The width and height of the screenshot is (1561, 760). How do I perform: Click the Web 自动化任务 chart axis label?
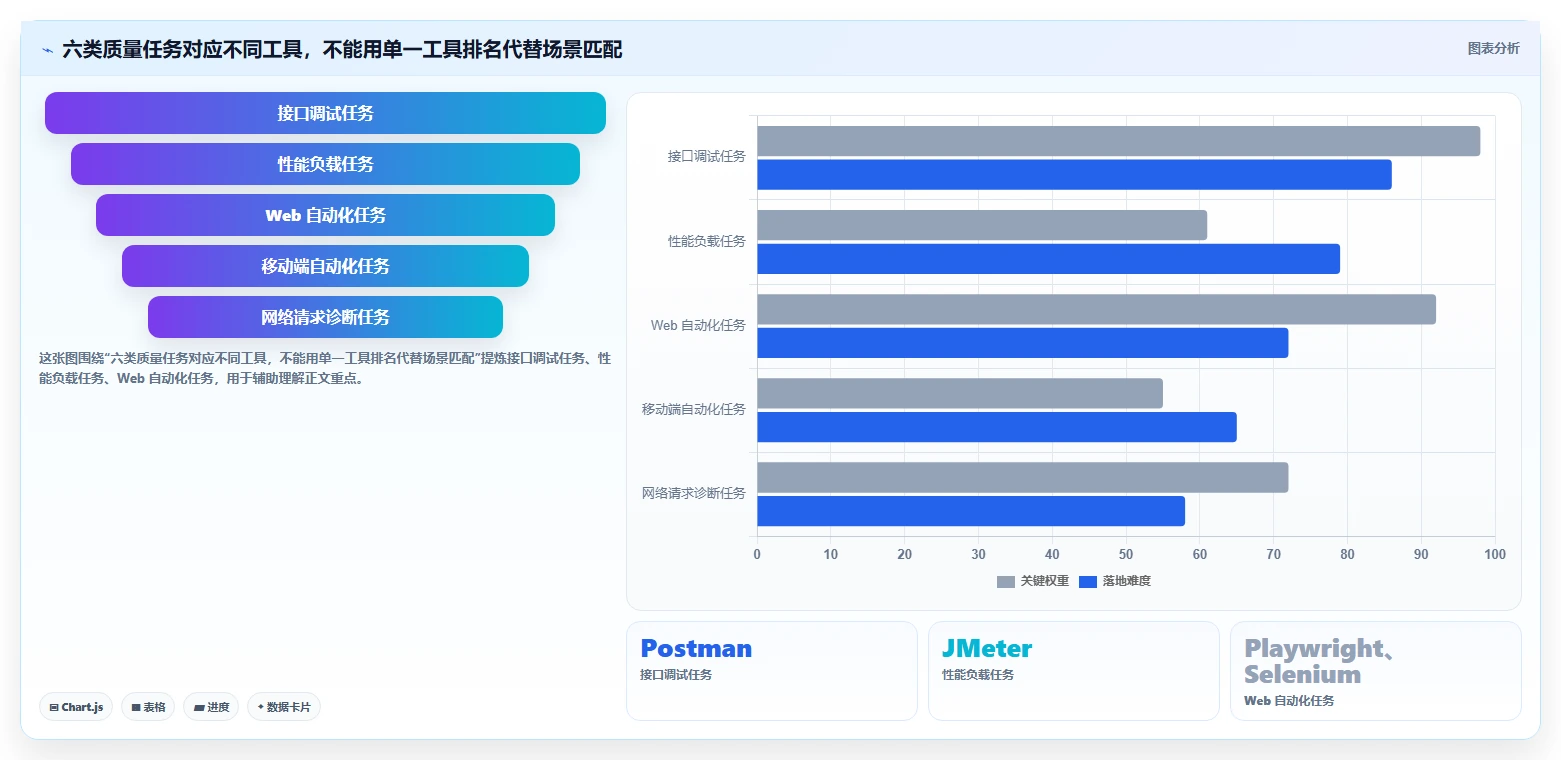(x=698, y=325)
